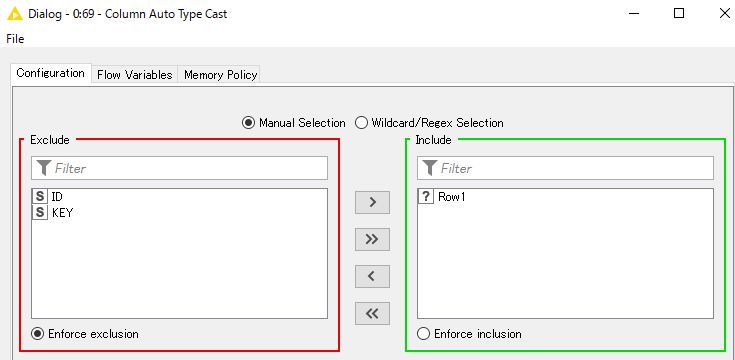Click the string type icon beside ID
The height and width of the screenshot is (360, 735).
pyautogui.click(x=40, y=197)
